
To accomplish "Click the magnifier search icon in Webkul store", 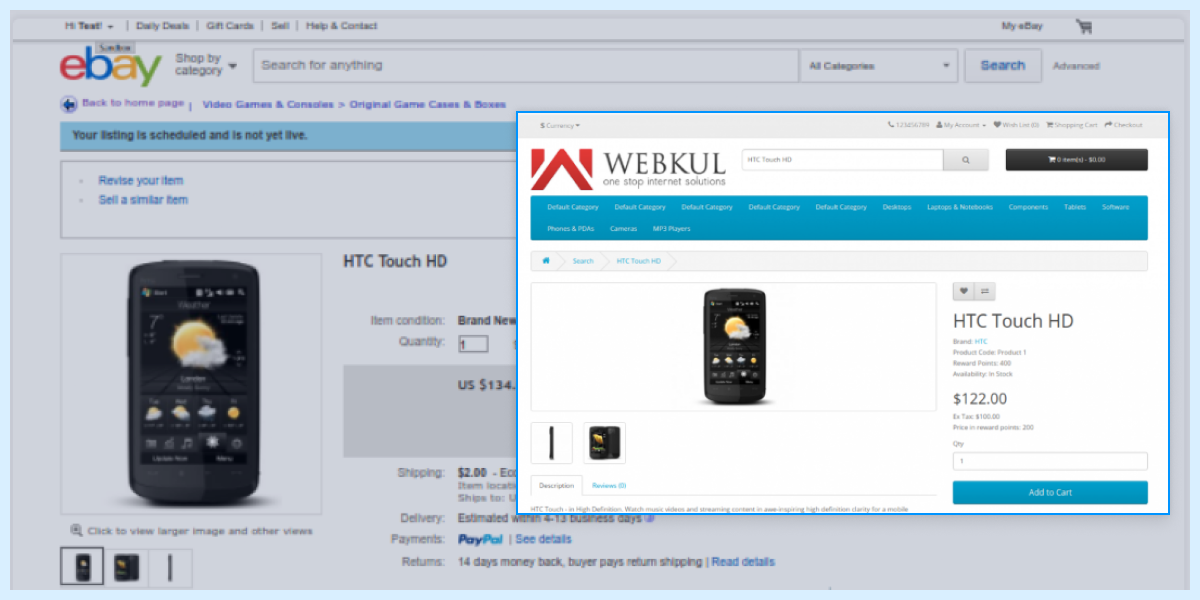I will (x=964, y=159).
